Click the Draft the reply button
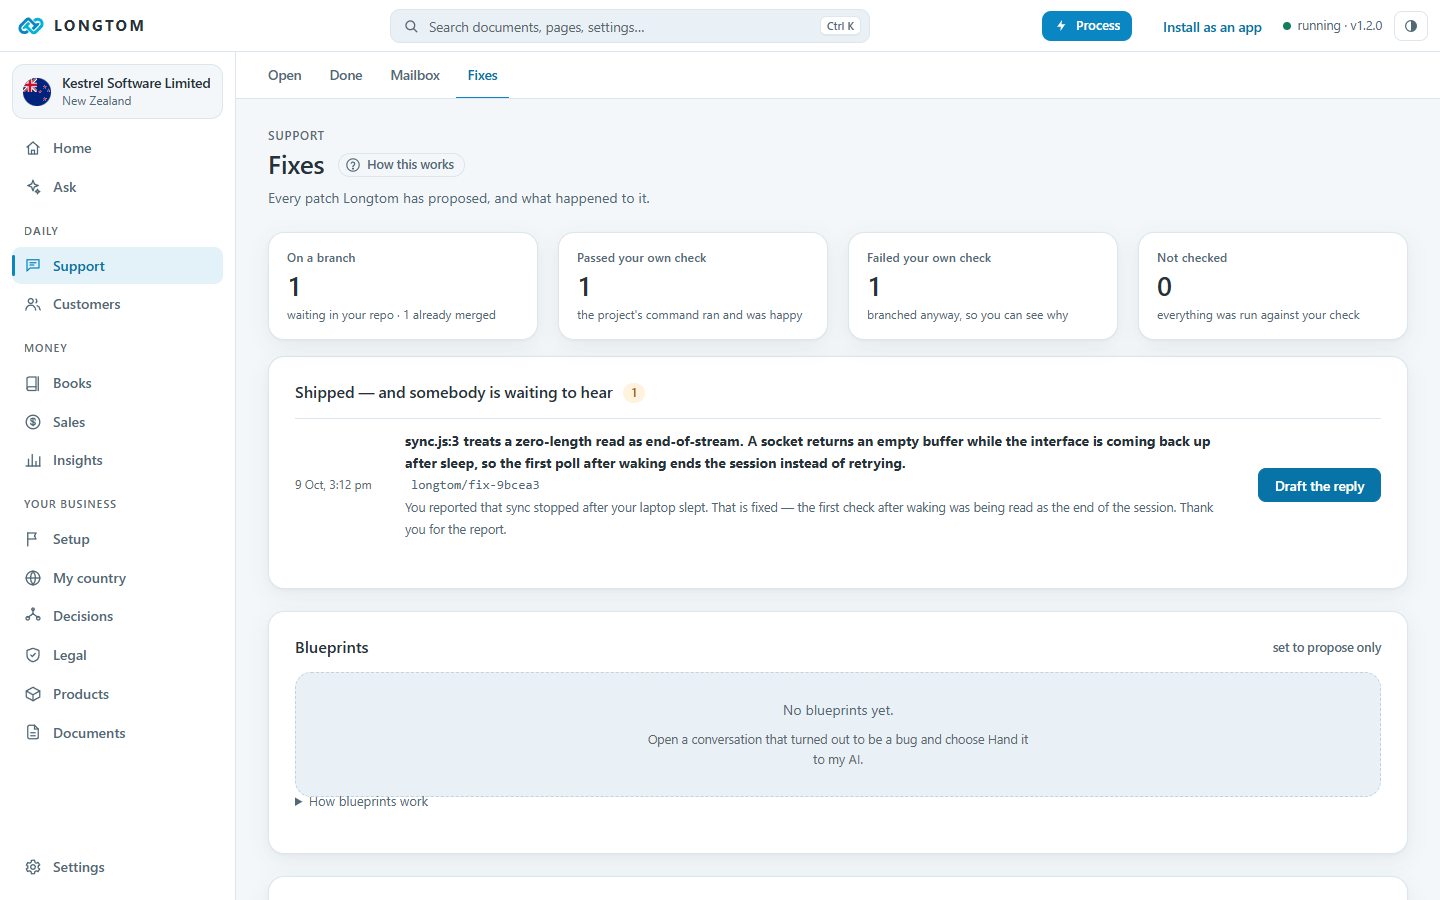Viewport: 1440px width, 900px height. point(1319,485)
